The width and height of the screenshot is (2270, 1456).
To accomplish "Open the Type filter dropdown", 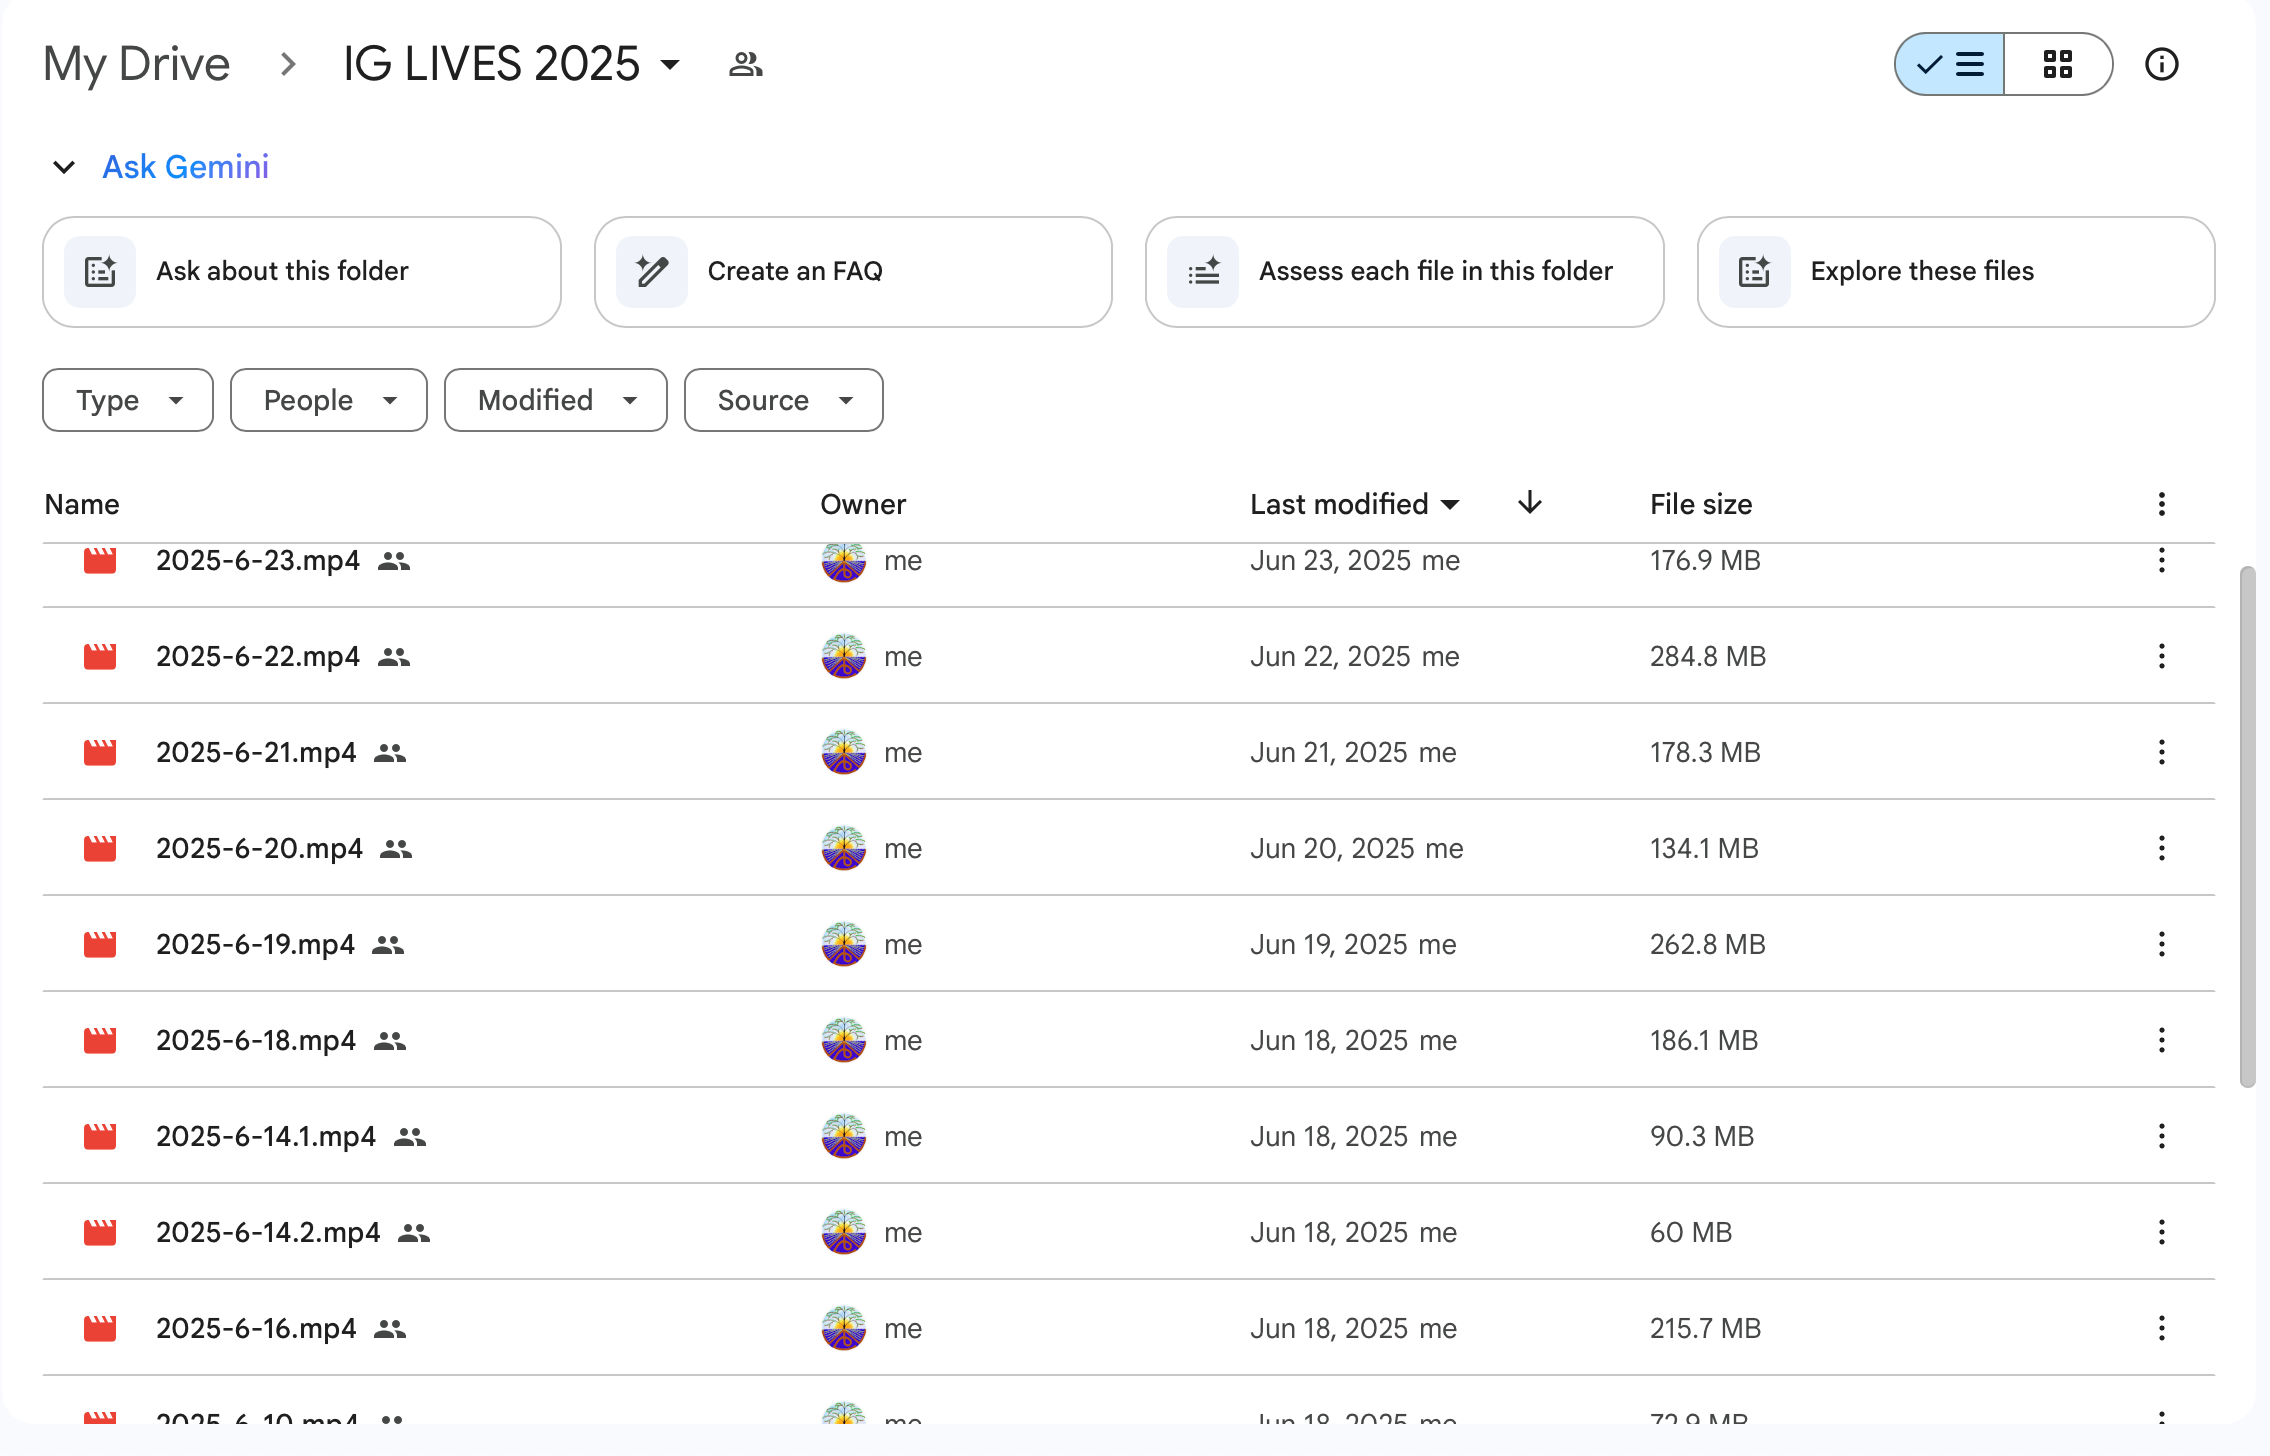I will (x=128, y=400).
